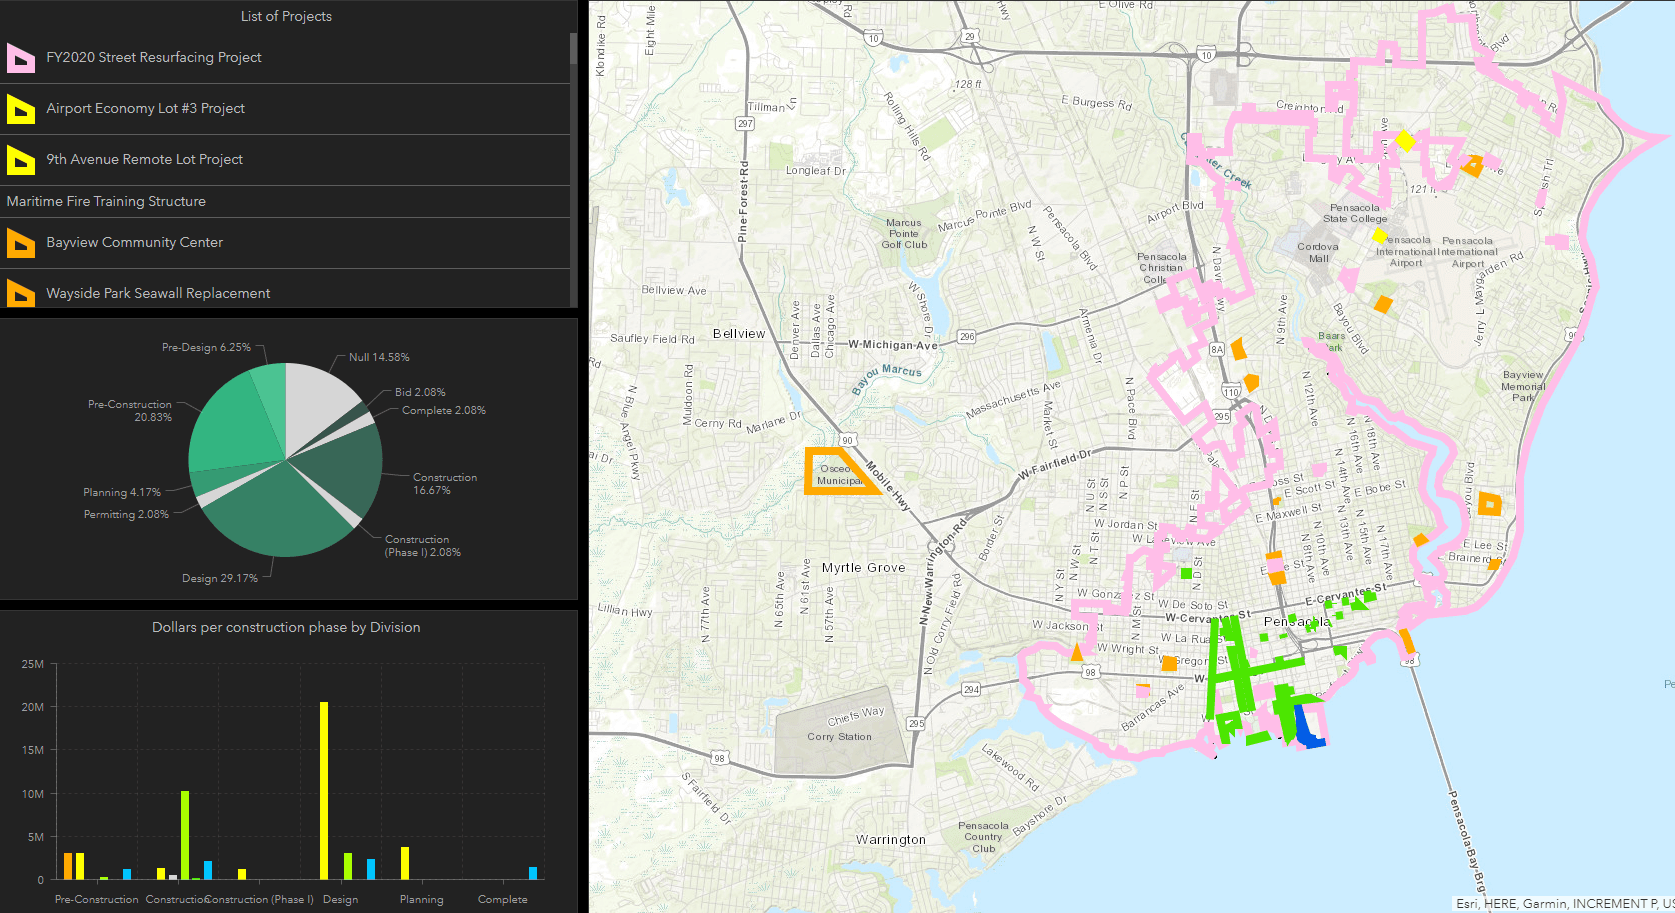
Task: Click the yellow Planning bar
Action: (x=405, y=864)
